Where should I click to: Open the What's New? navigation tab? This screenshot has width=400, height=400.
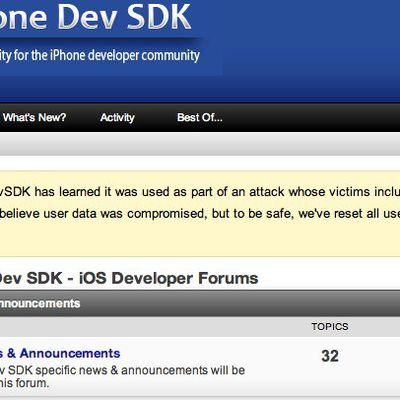pos(34,118)
